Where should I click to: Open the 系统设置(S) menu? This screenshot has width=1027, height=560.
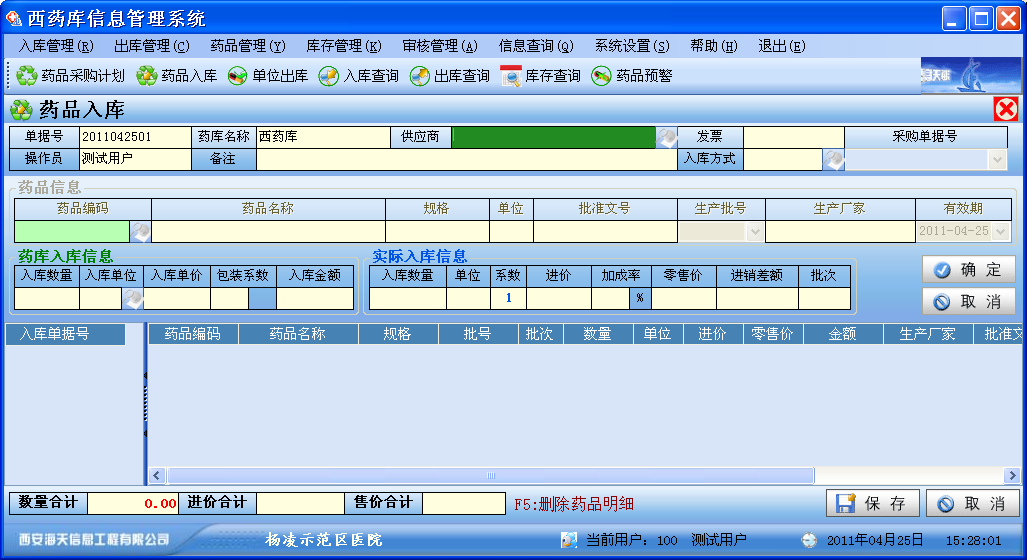(x=632, y=46)
